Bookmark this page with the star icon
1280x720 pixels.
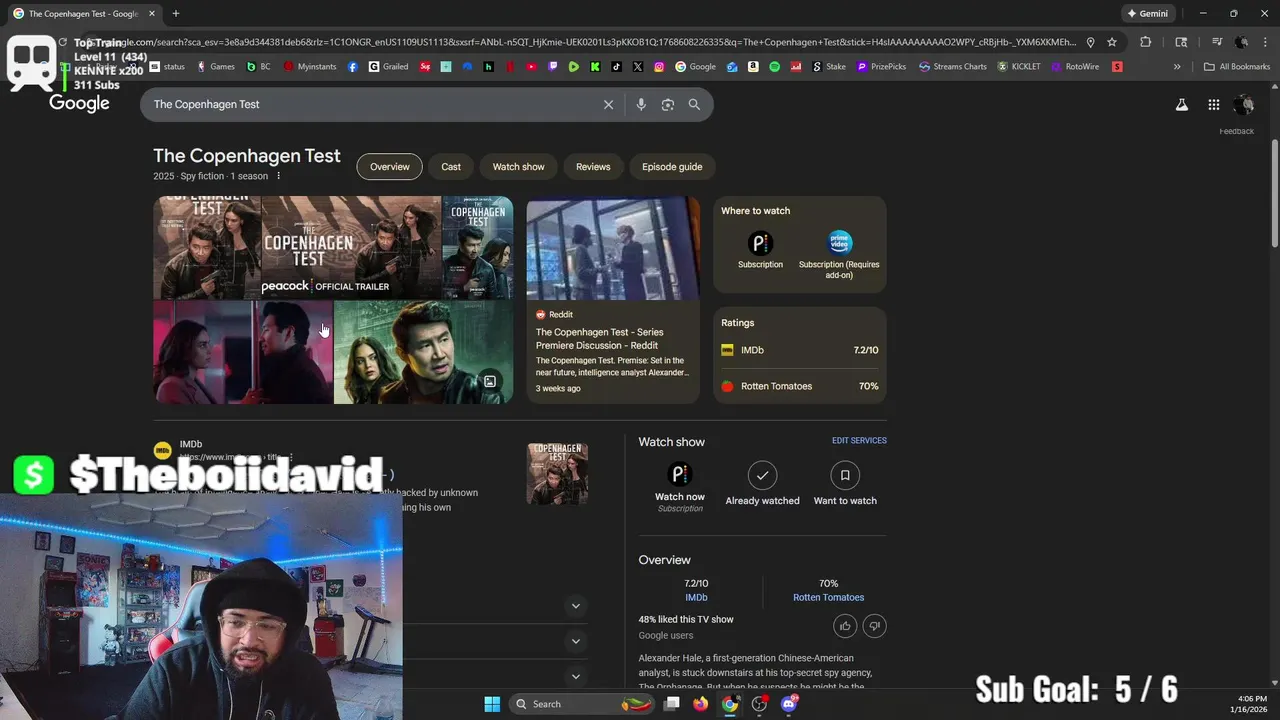click(1112, 42)
